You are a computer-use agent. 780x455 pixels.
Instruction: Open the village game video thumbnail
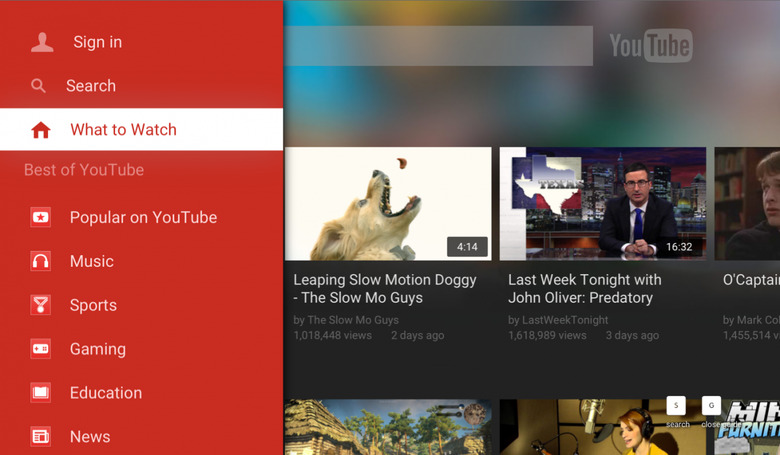coord(388,427)
